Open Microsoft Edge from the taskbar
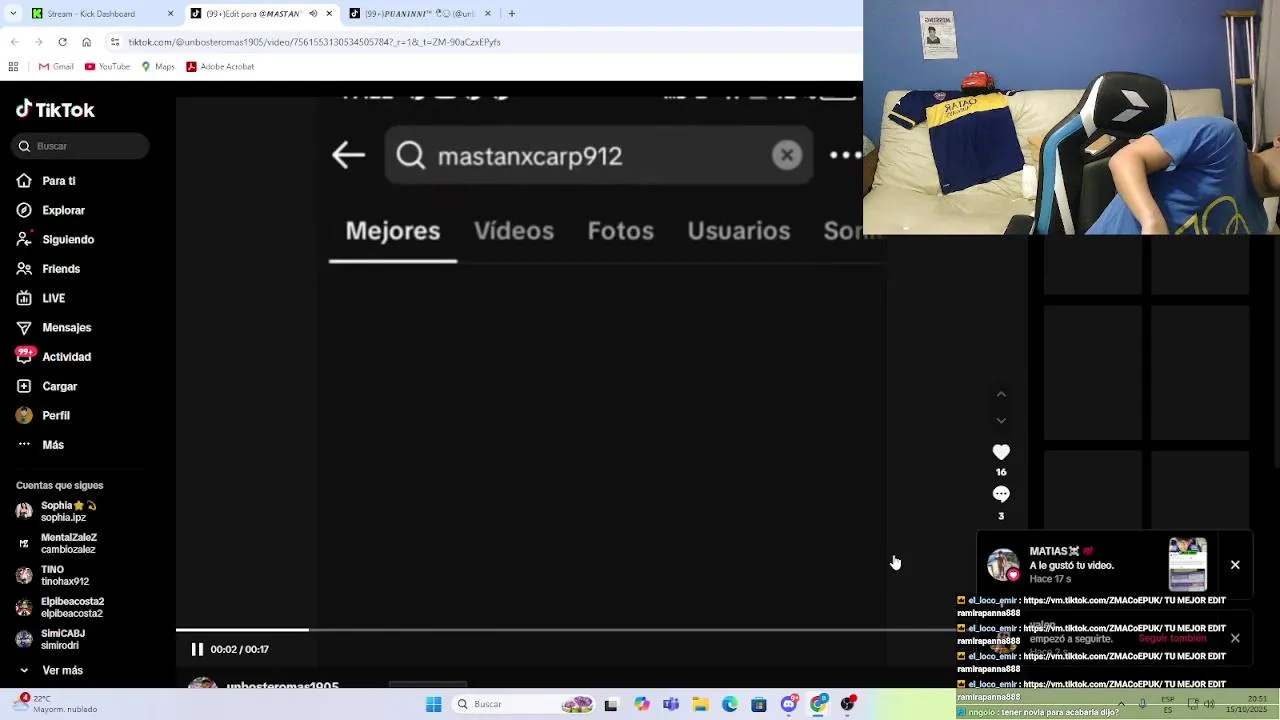This screenshot has width=1280, height=720. (x=730, y=705)
